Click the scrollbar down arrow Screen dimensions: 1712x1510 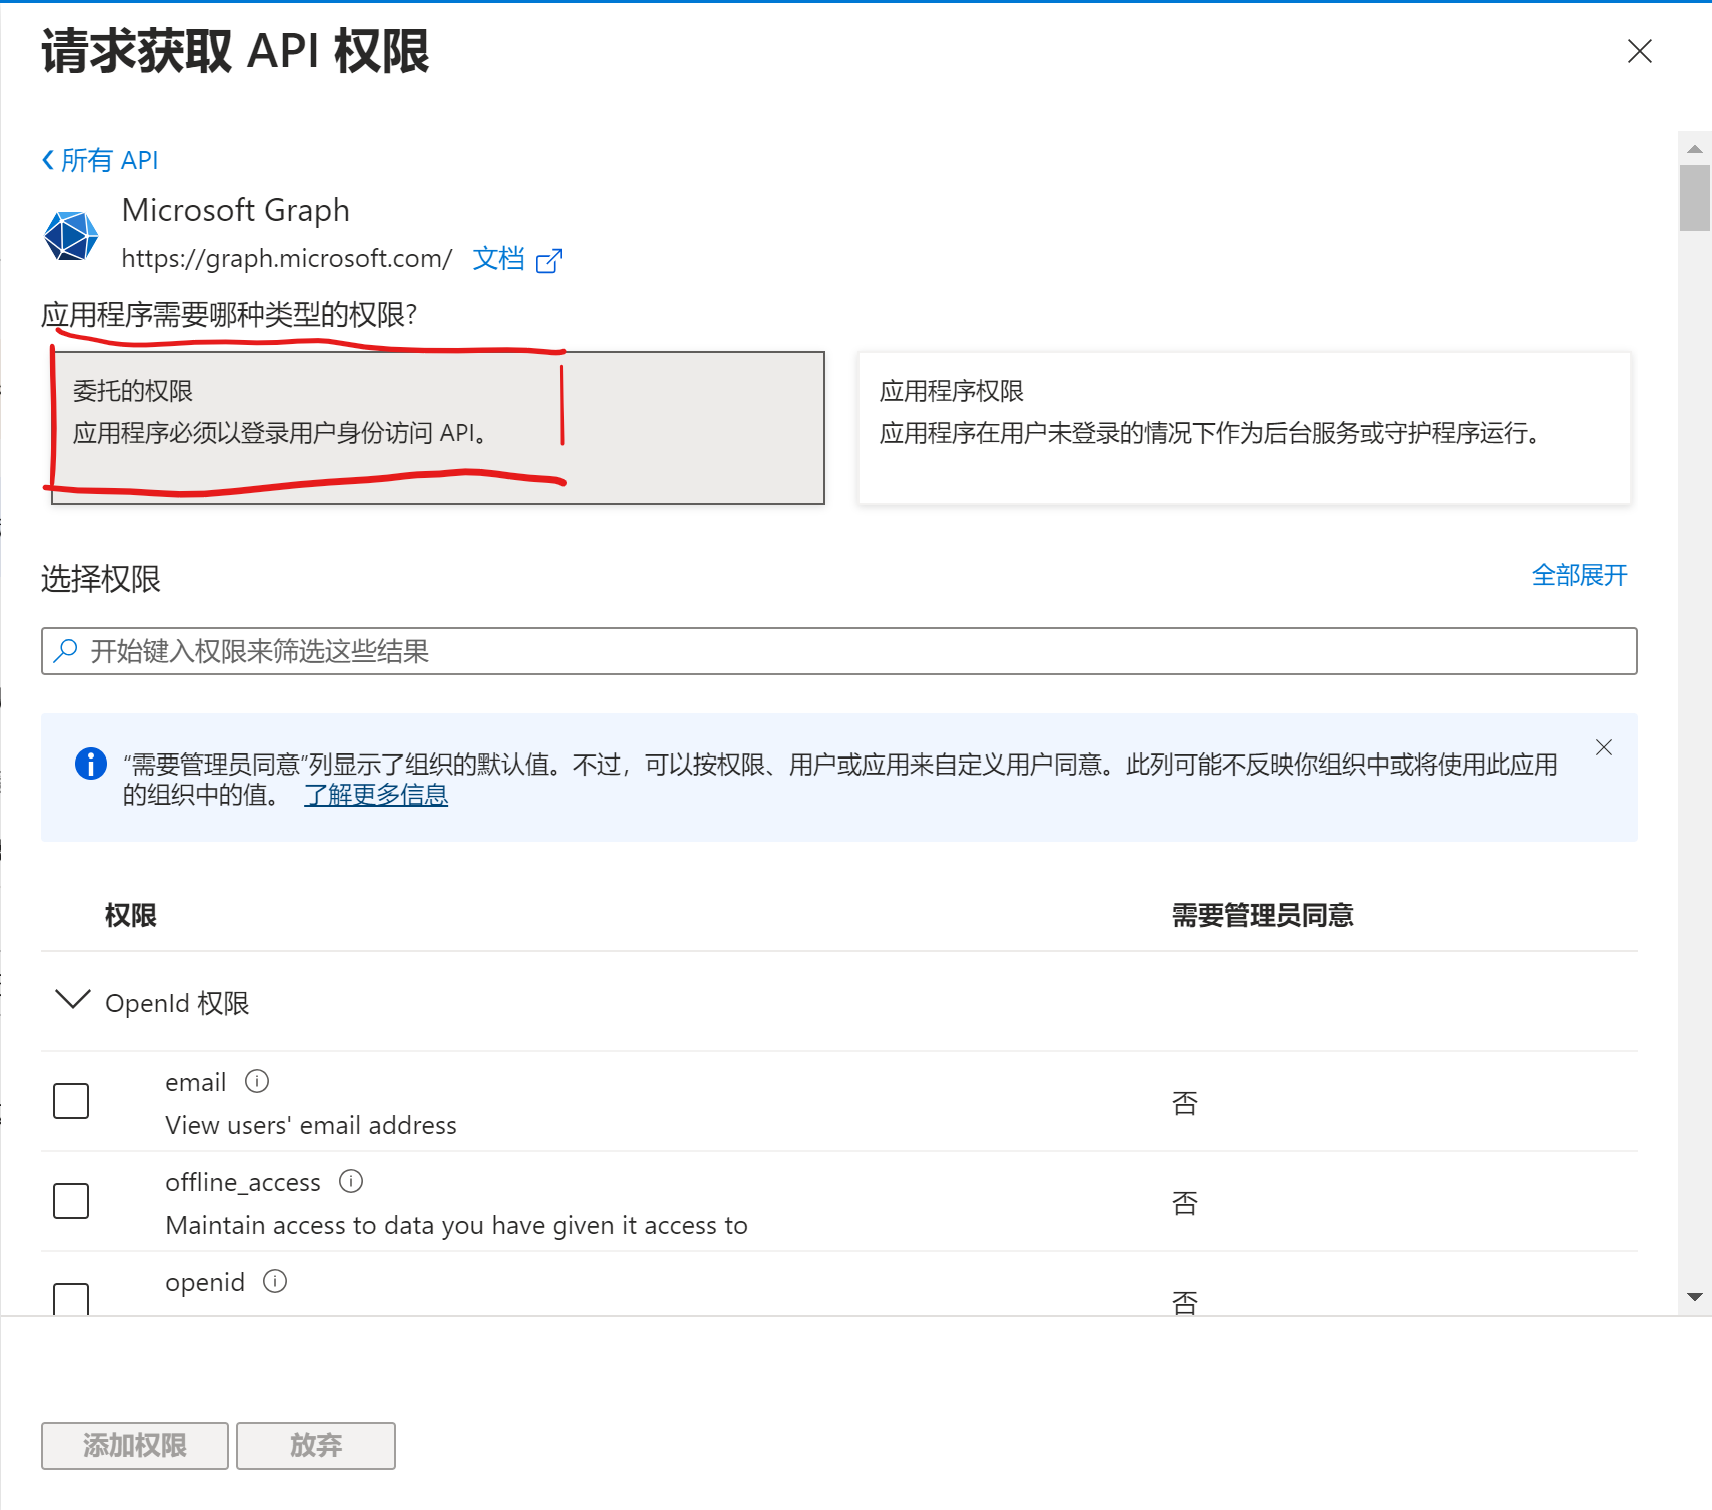click(x=1694, y=1297)
